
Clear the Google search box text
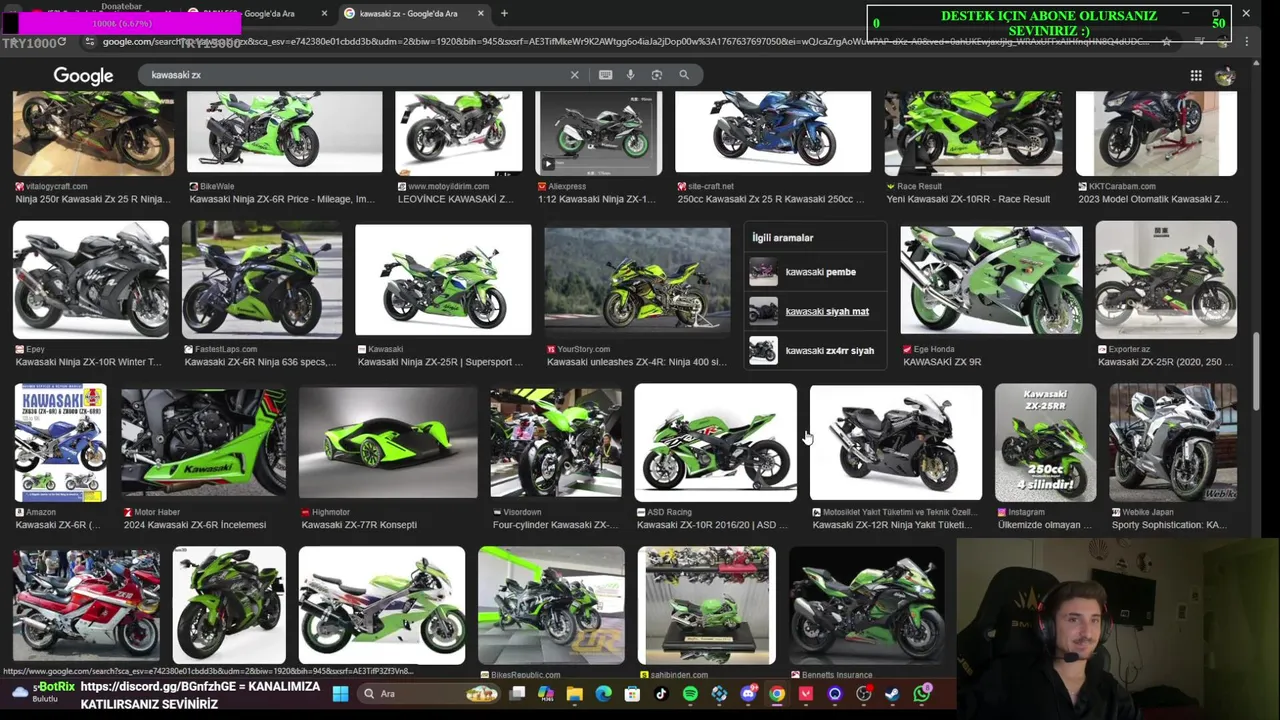[x=574, y=75]
